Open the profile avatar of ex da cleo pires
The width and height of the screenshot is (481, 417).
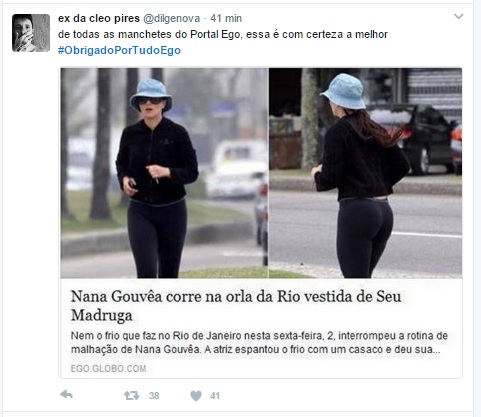tap(31, 33)
